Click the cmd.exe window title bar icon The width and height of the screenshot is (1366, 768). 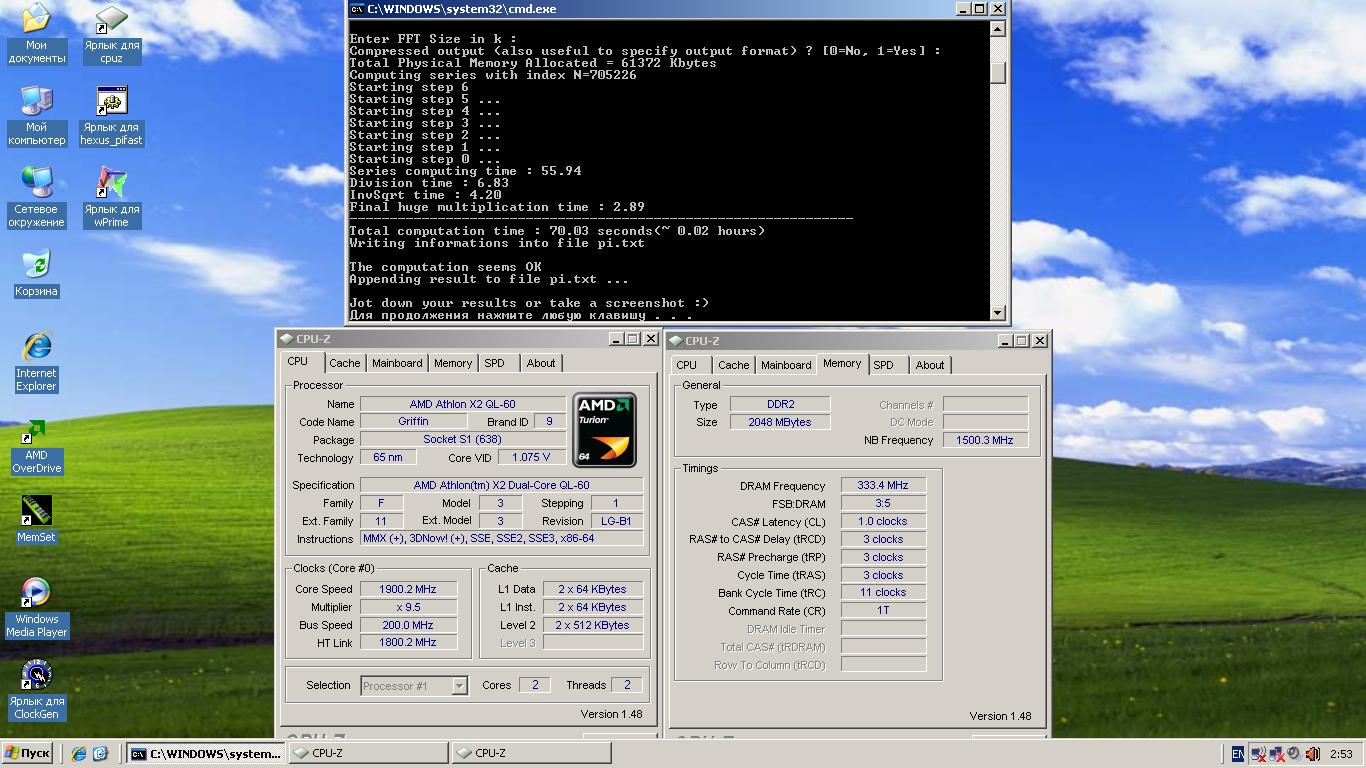click(357, 9)
